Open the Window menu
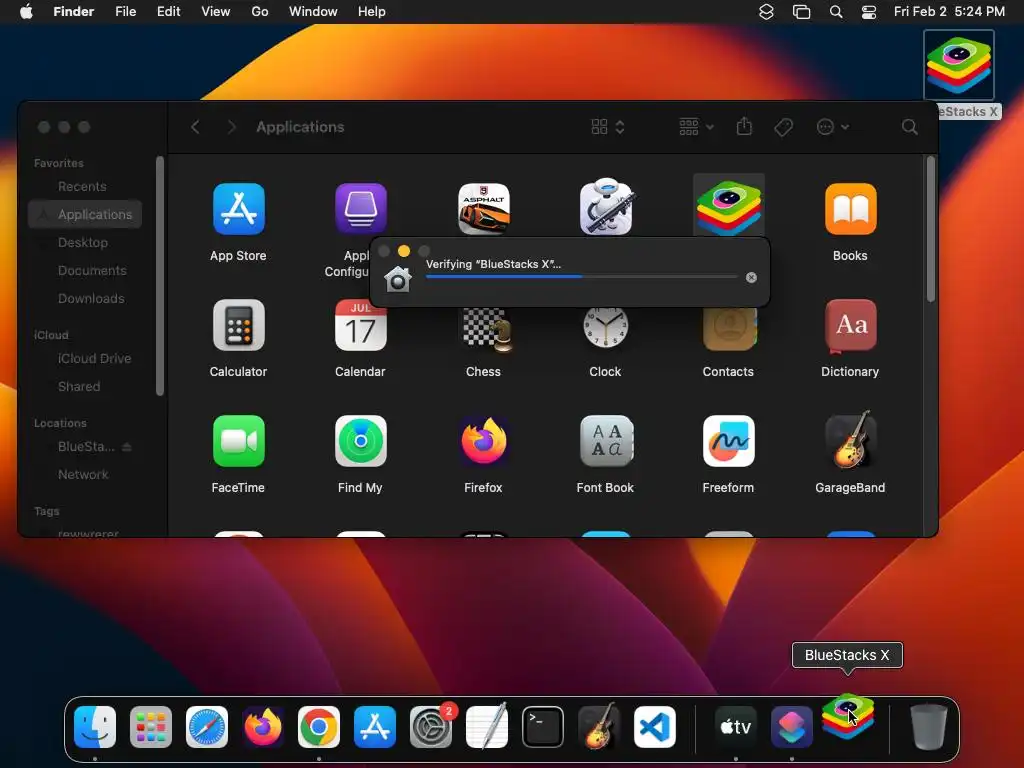The image size is (1024, 768). pyautogui.click(x=313, y=12)
